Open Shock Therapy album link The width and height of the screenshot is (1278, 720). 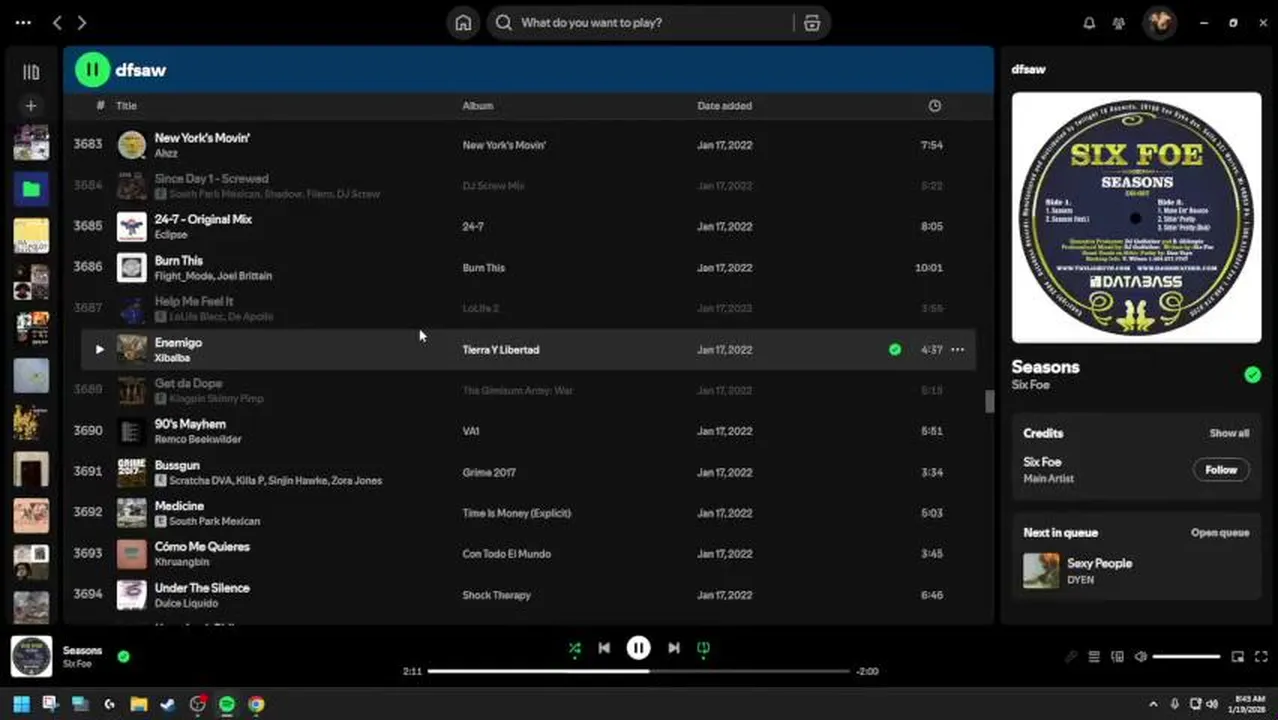[496, 595]
